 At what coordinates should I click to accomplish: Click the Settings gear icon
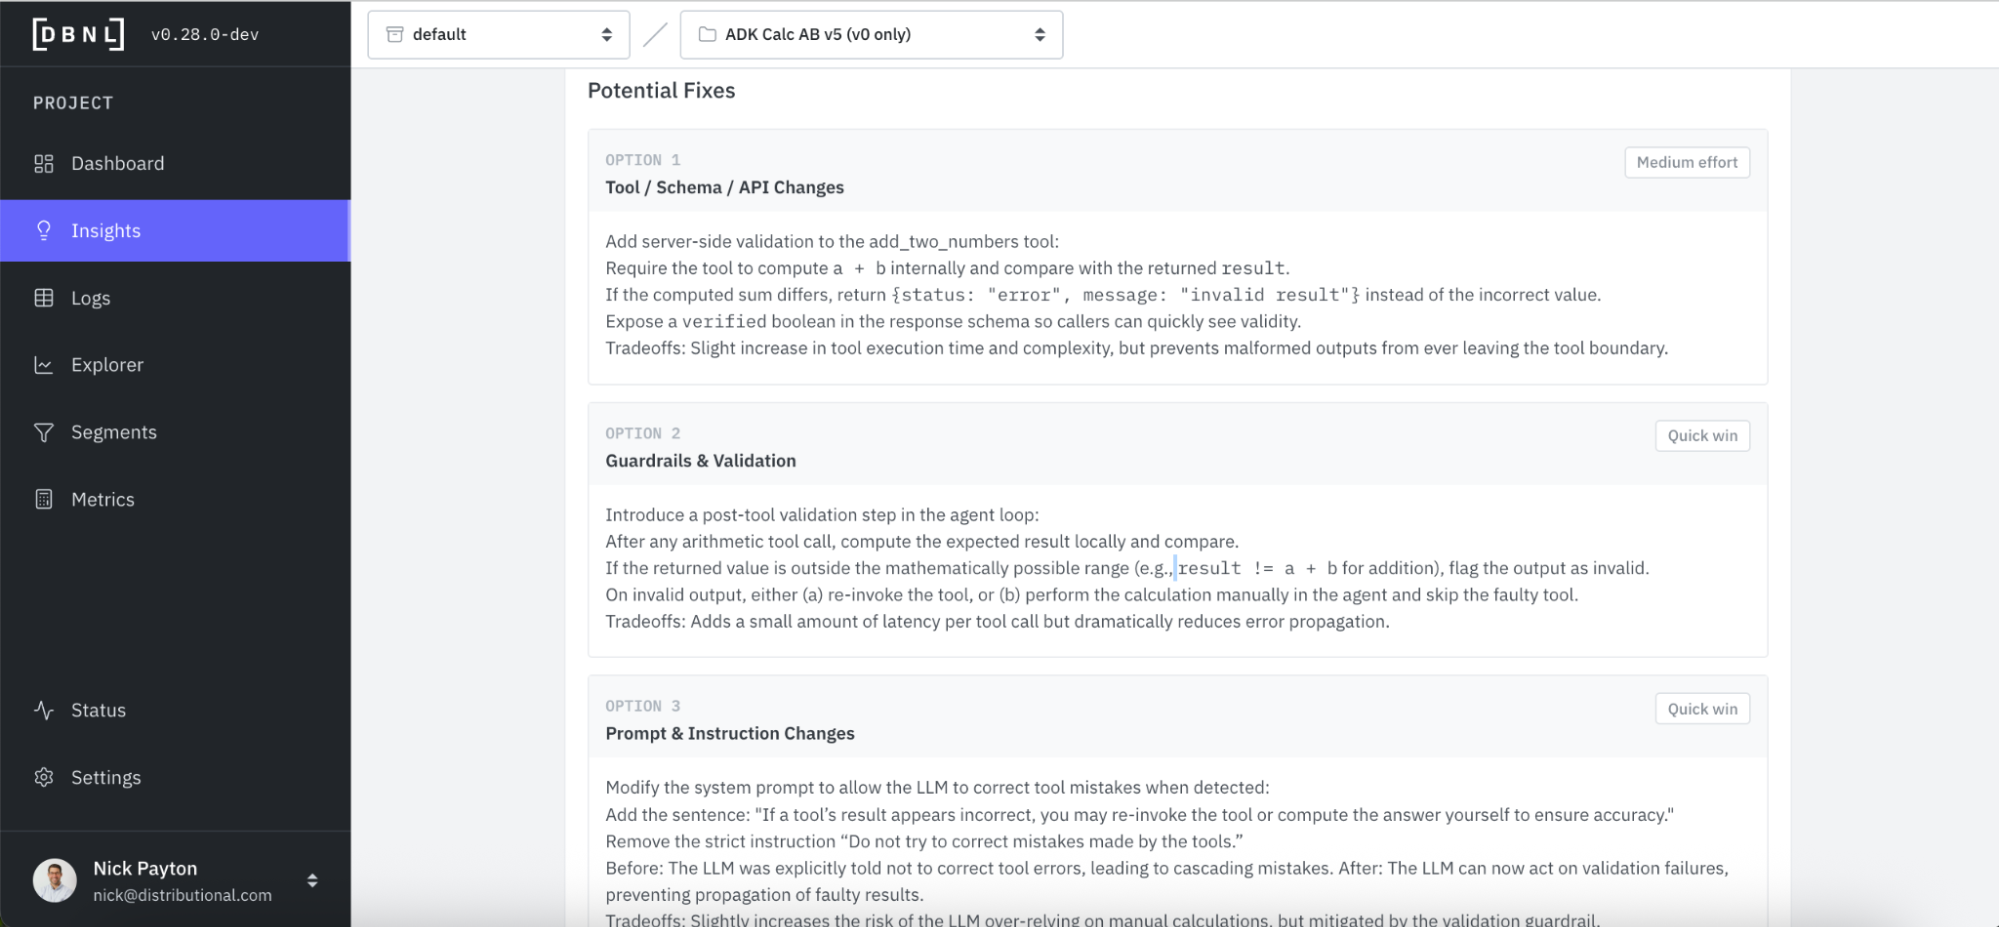[x=44, y=777]
